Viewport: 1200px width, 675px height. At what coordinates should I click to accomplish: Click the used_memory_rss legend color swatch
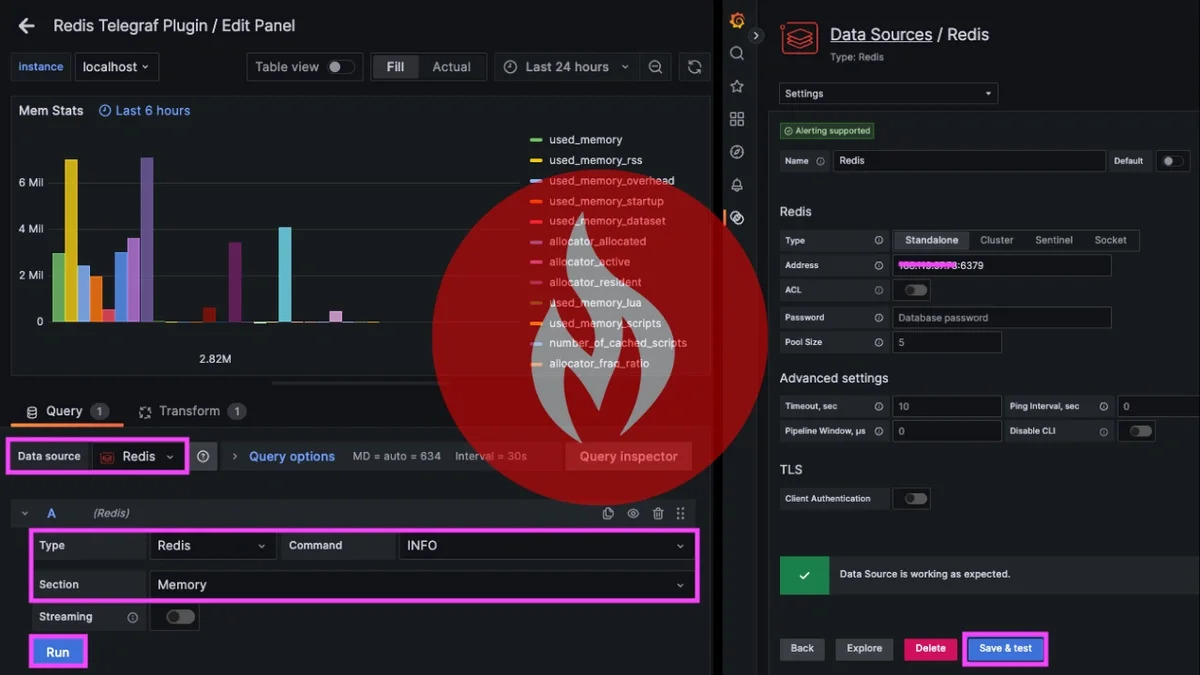[x=536, y=160]
